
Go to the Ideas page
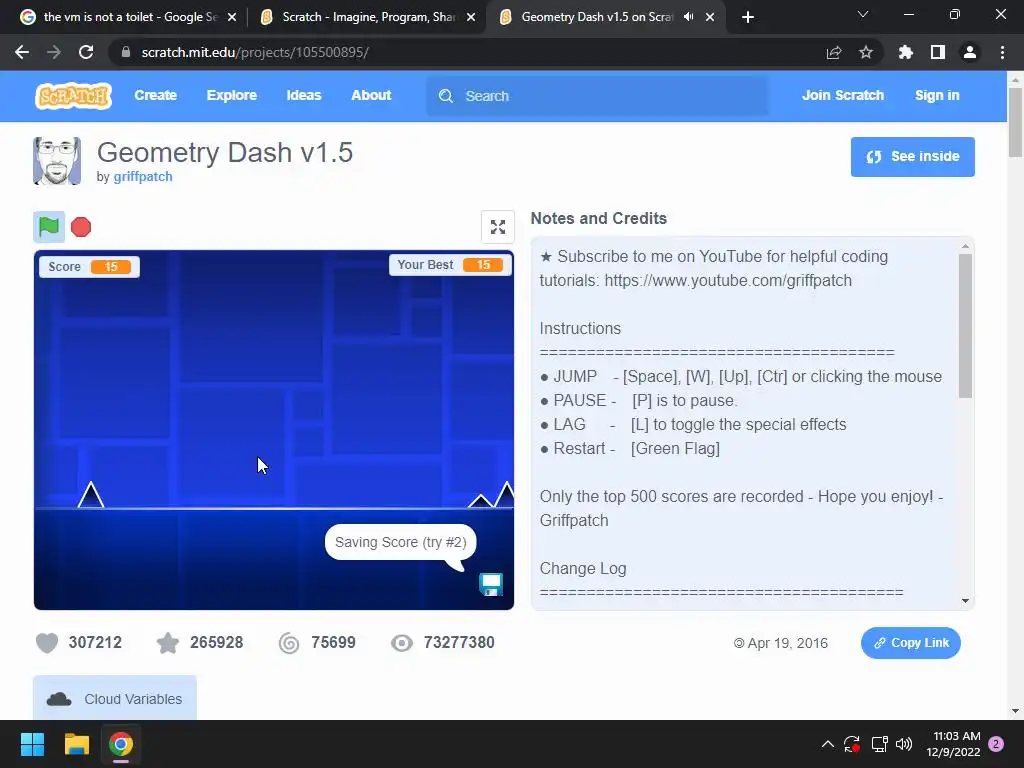pos(304,95)
